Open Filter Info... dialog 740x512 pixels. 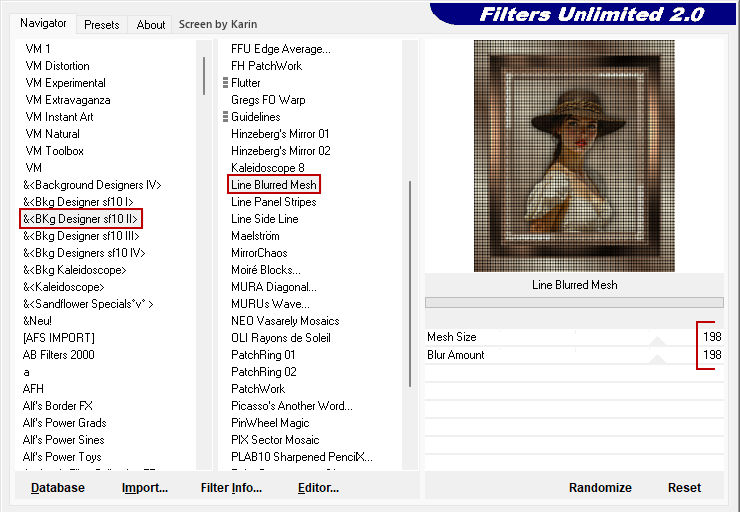231,488
